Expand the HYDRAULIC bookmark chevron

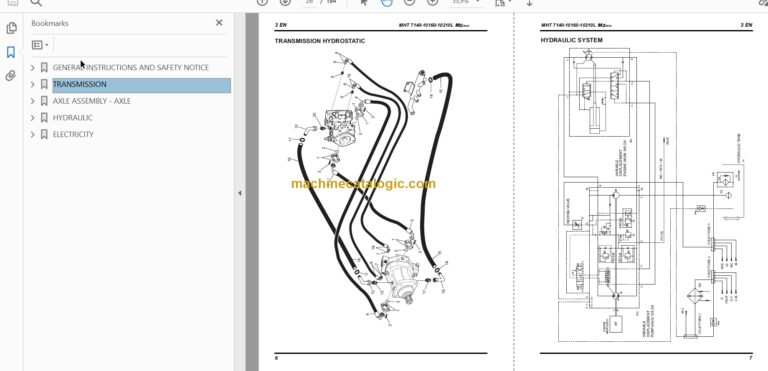[x=33, y=118]
